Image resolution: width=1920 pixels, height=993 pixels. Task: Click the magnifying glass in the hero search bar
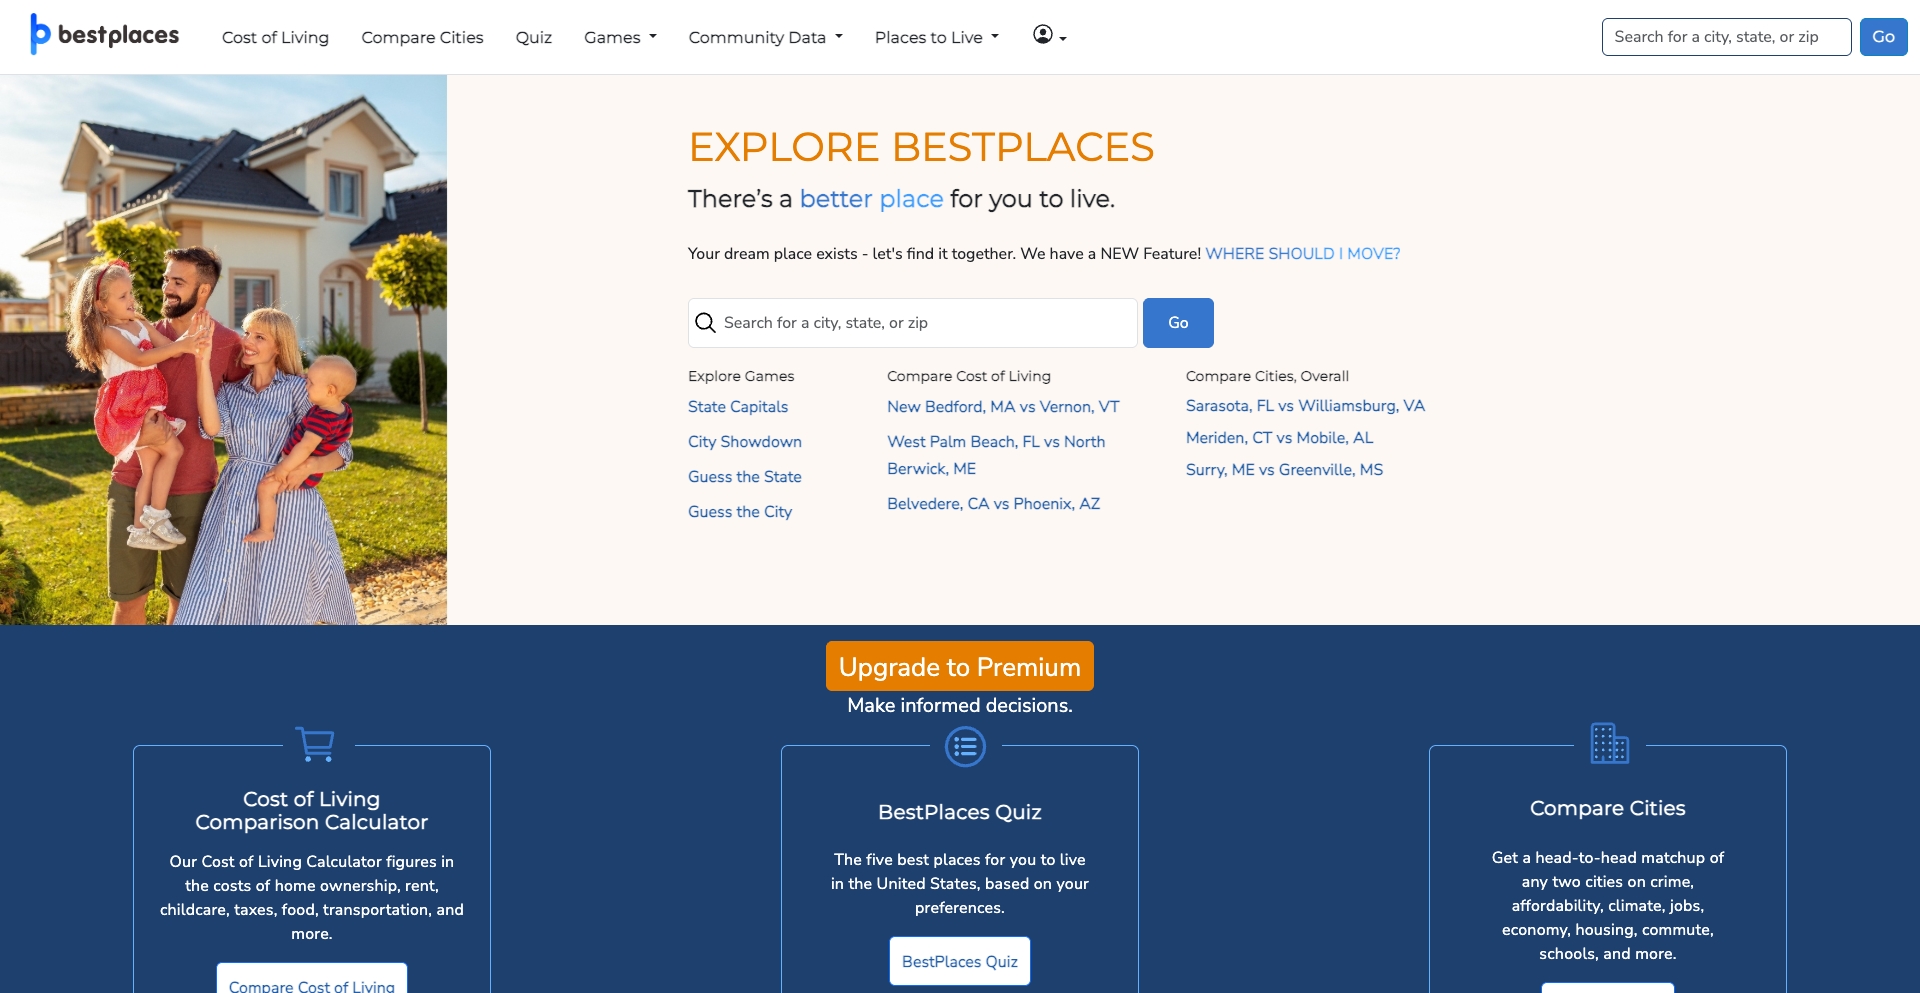pyautogui.click(x=705, y=322)
